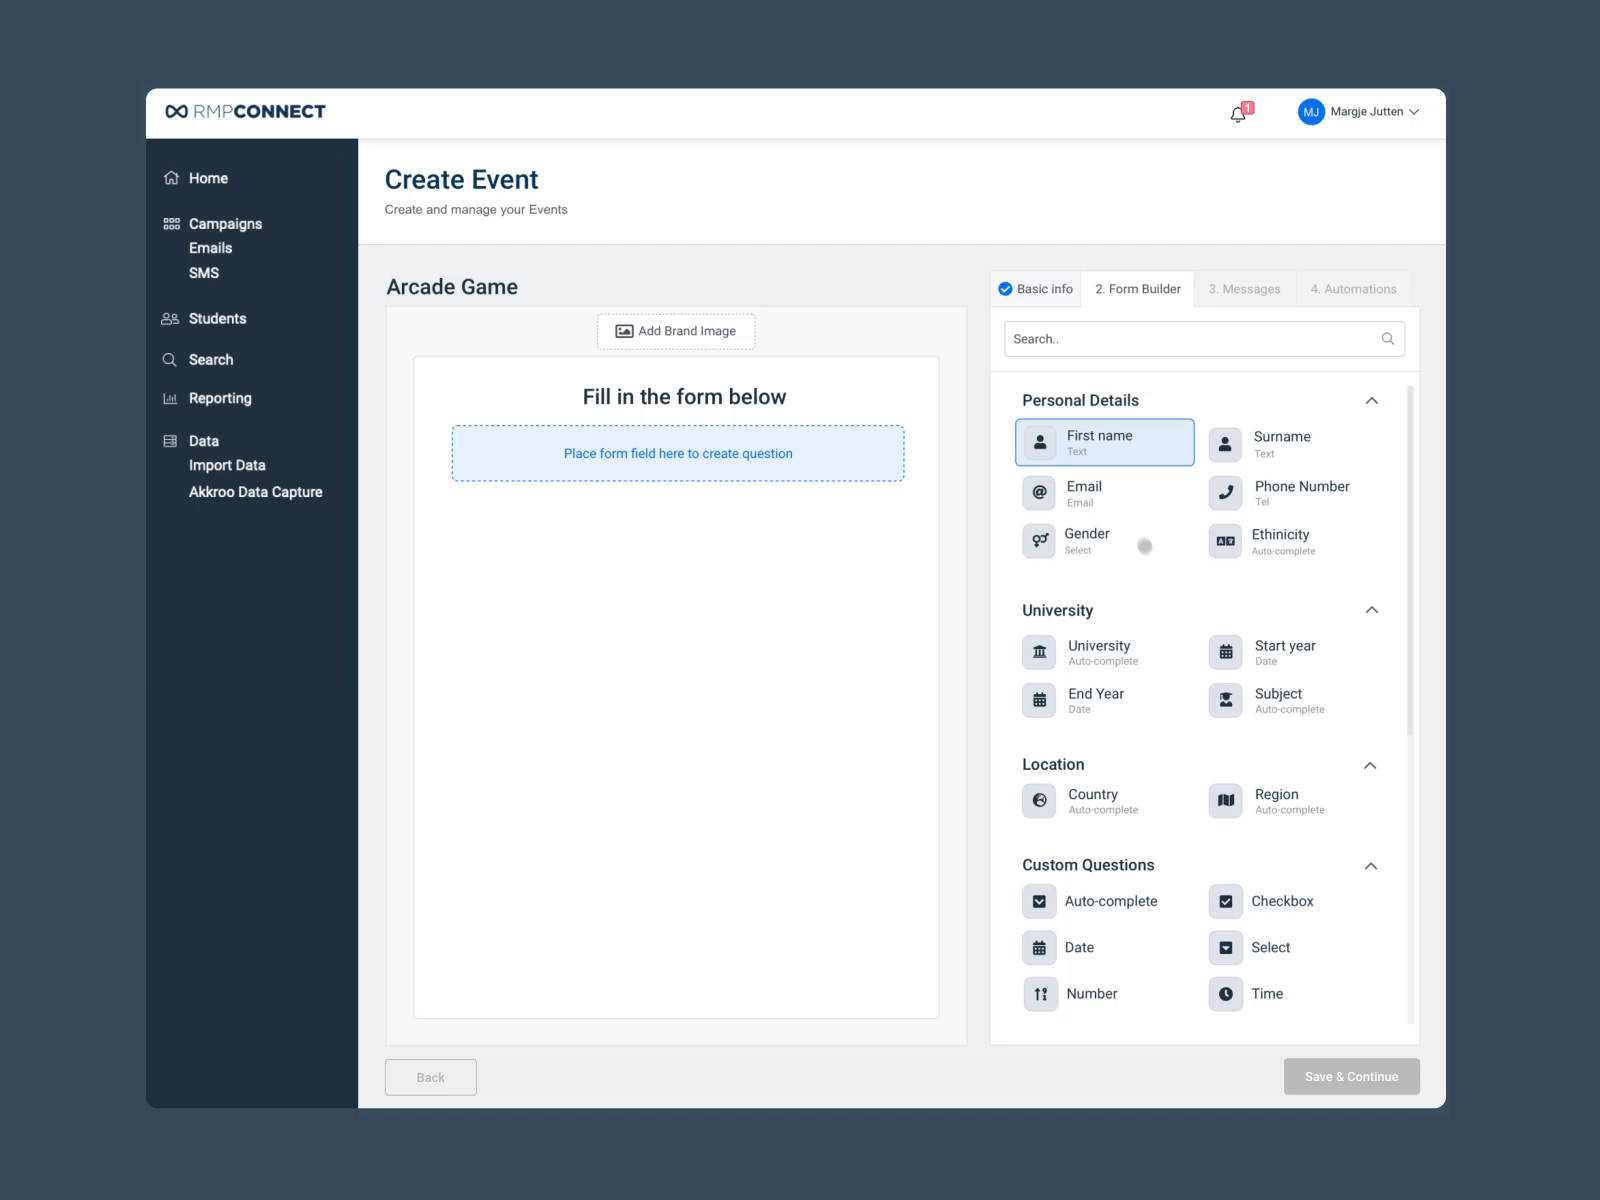Add the University field via bank icon

pos(1040,651)
